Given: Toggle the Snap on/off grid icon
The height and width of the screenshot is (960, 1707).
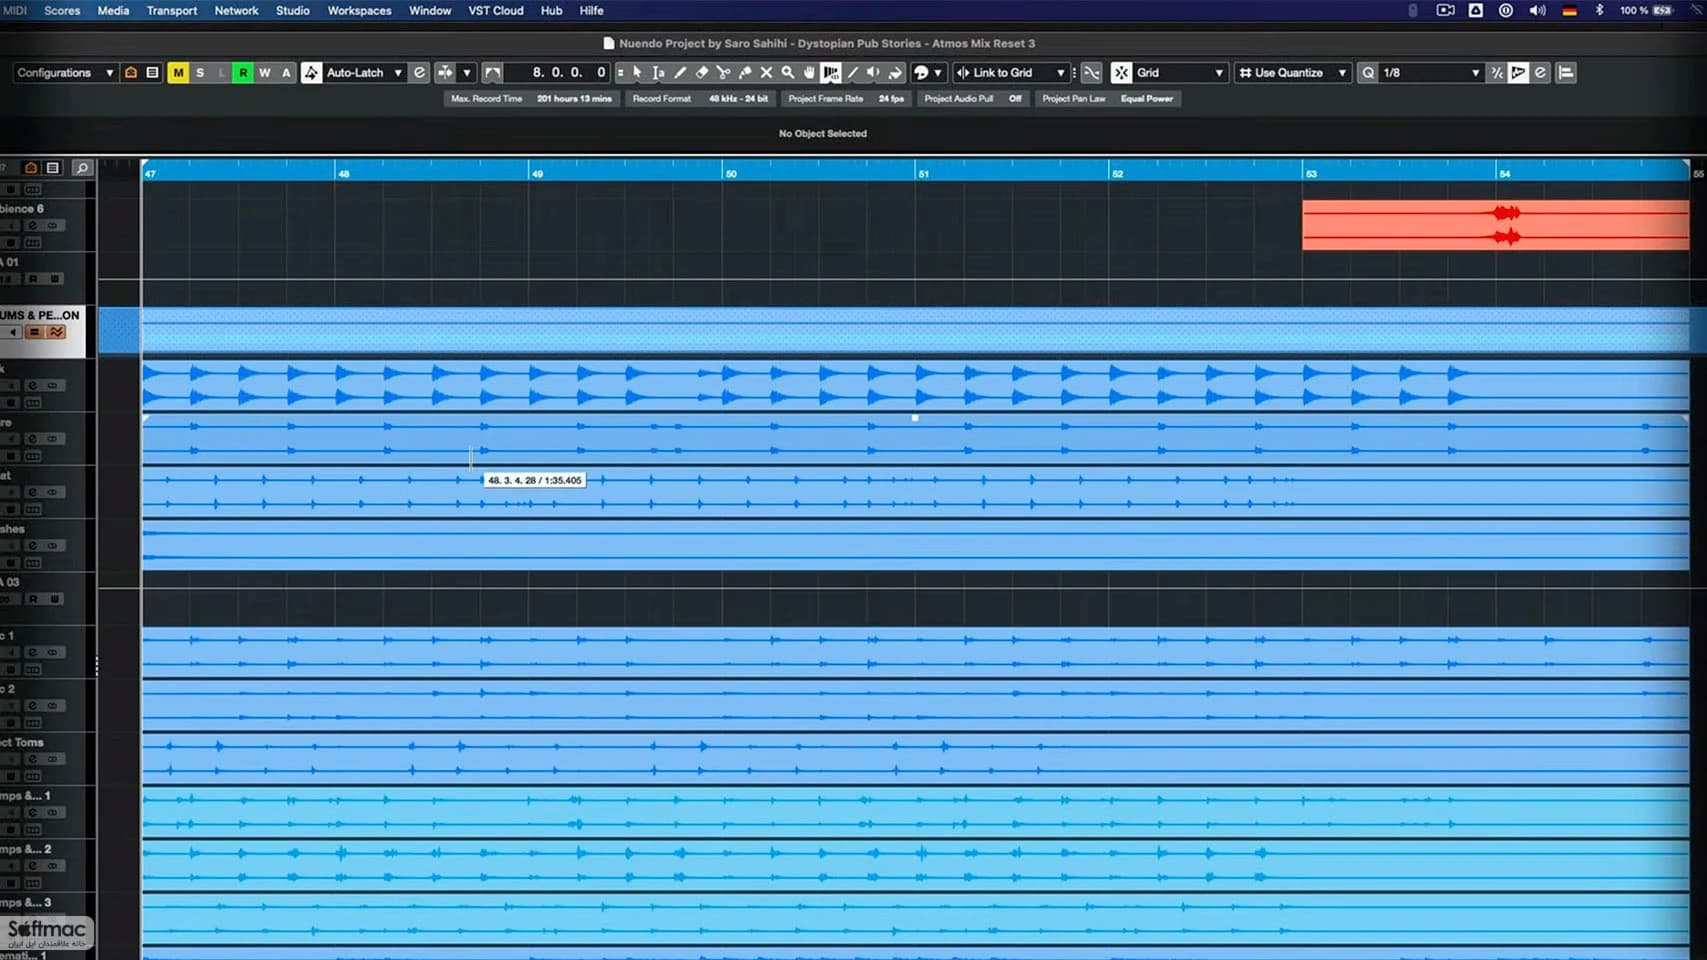Looking at the screenshot, I should pyautogui.click(x=1121, y=73).
